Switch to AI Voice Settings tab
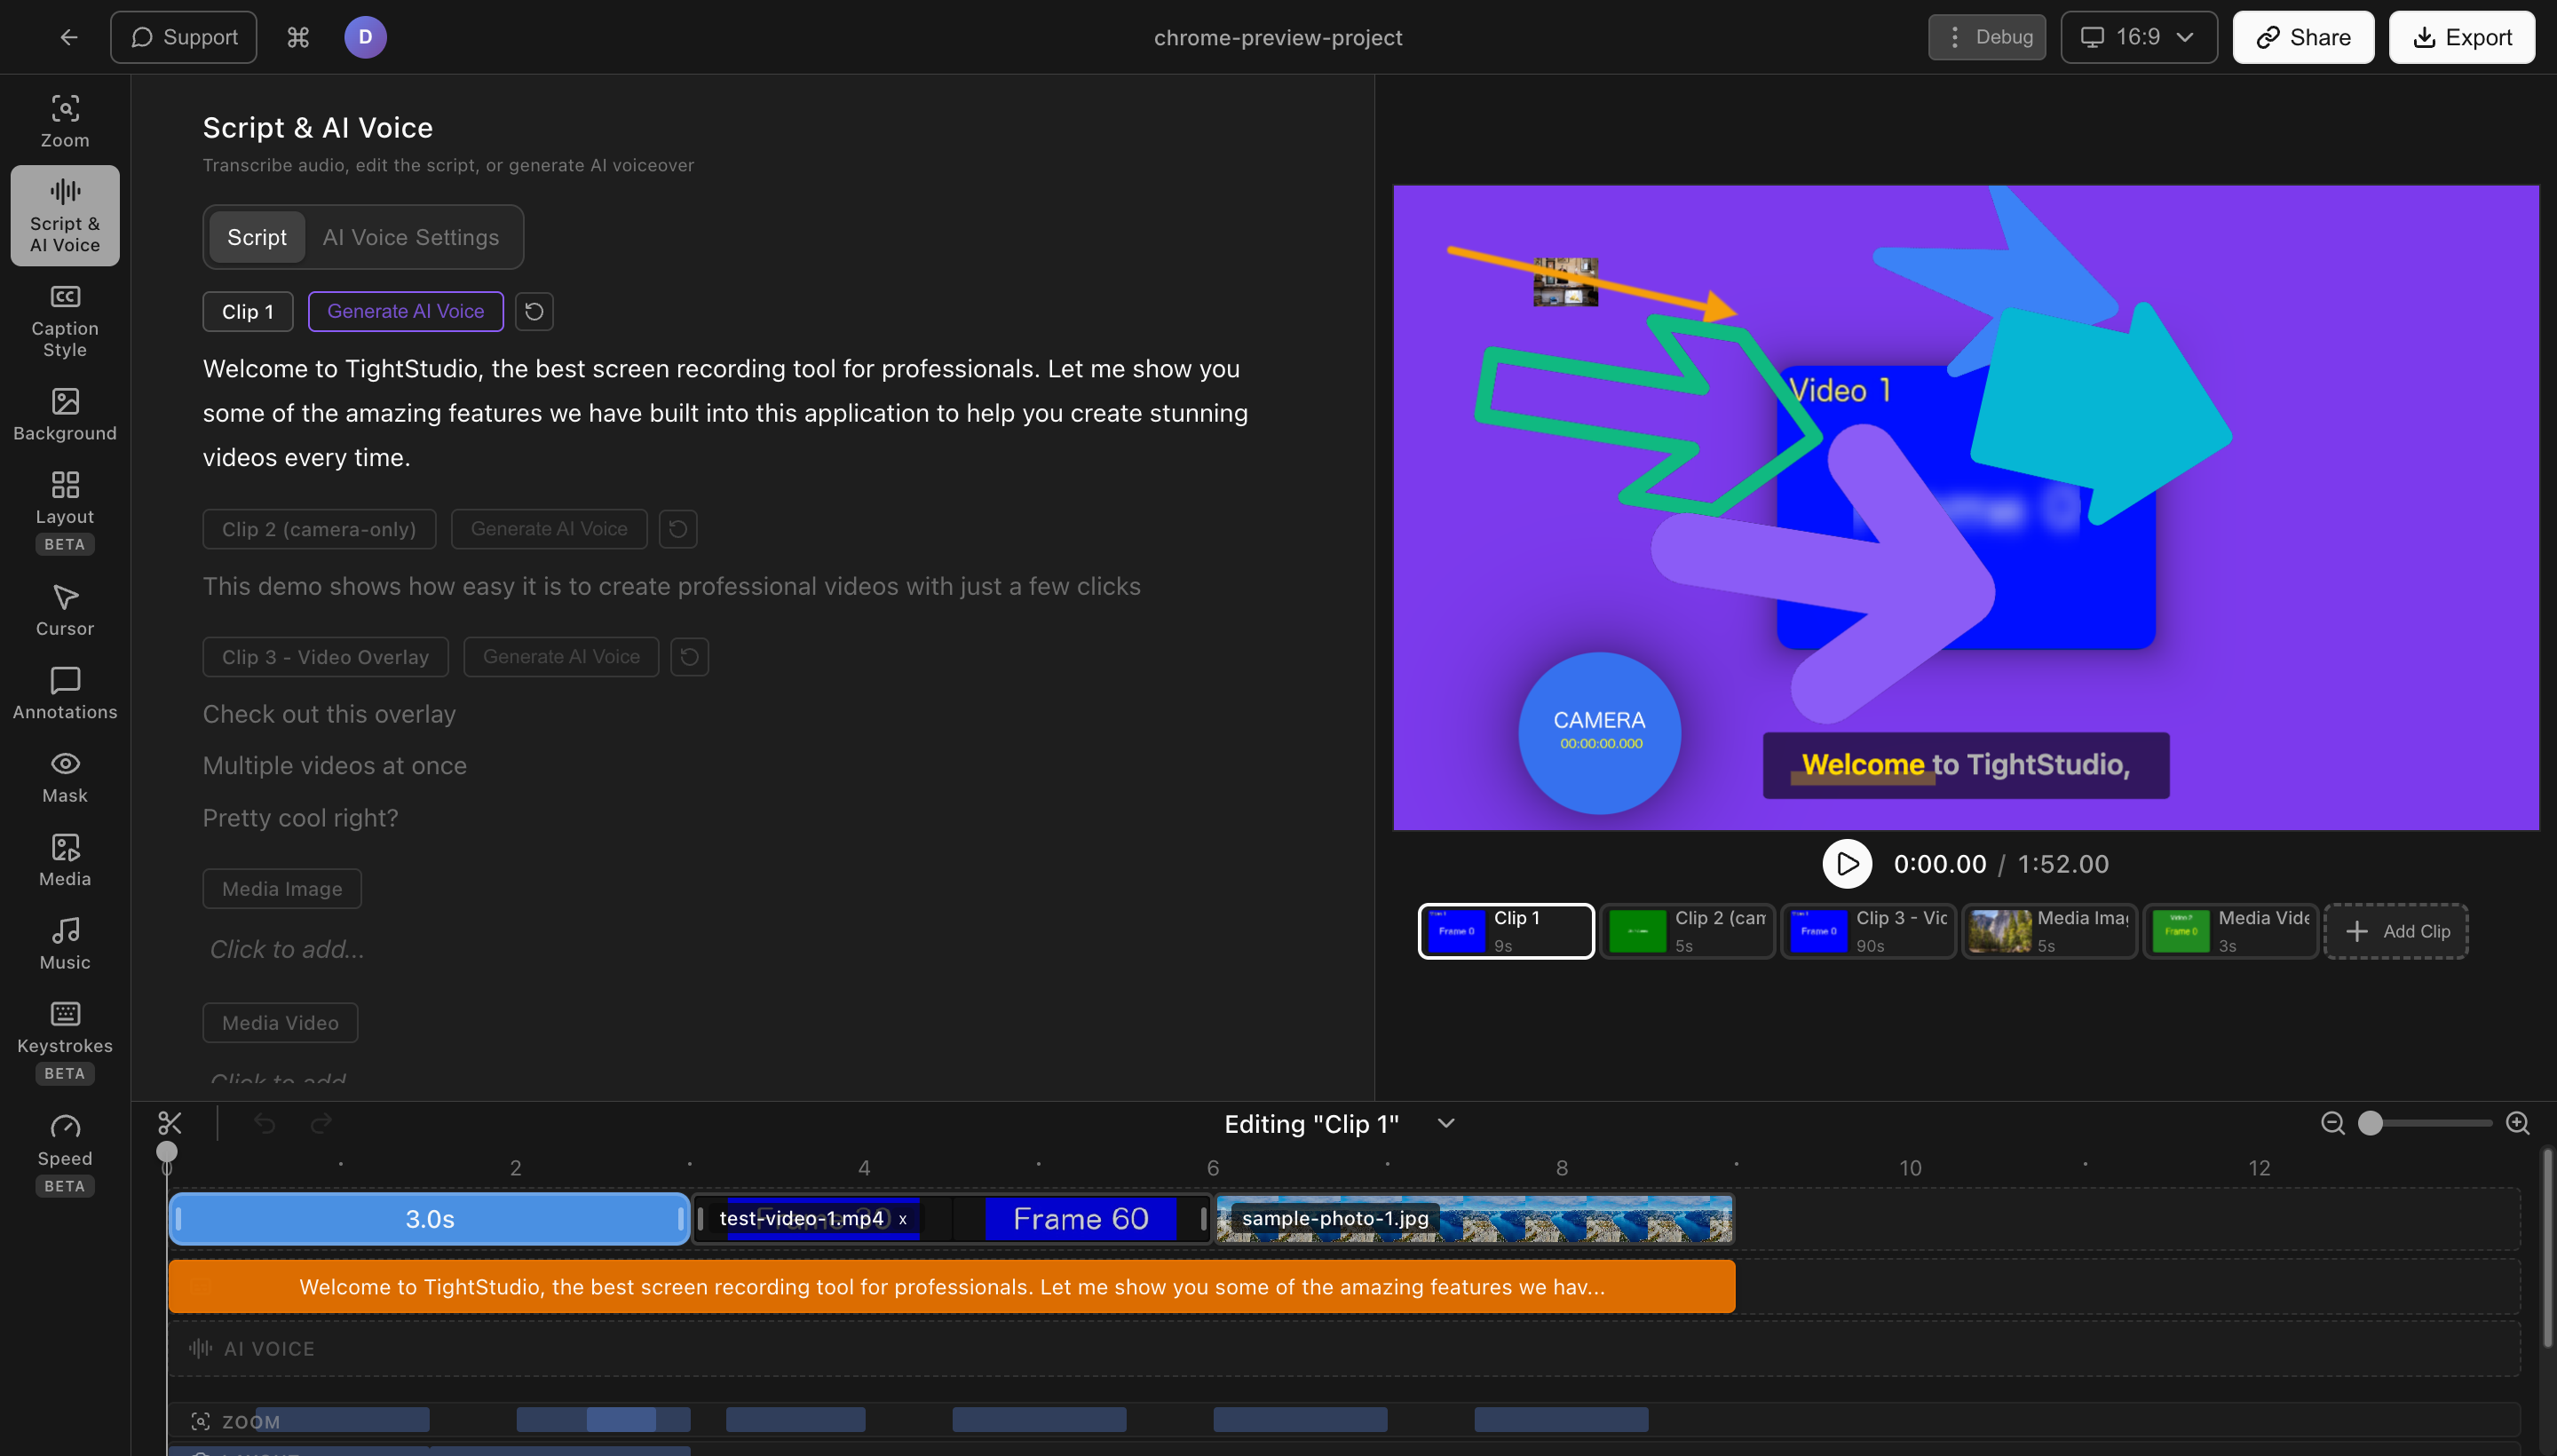Screen dimensions: 2557x1456 pos(410,237)
